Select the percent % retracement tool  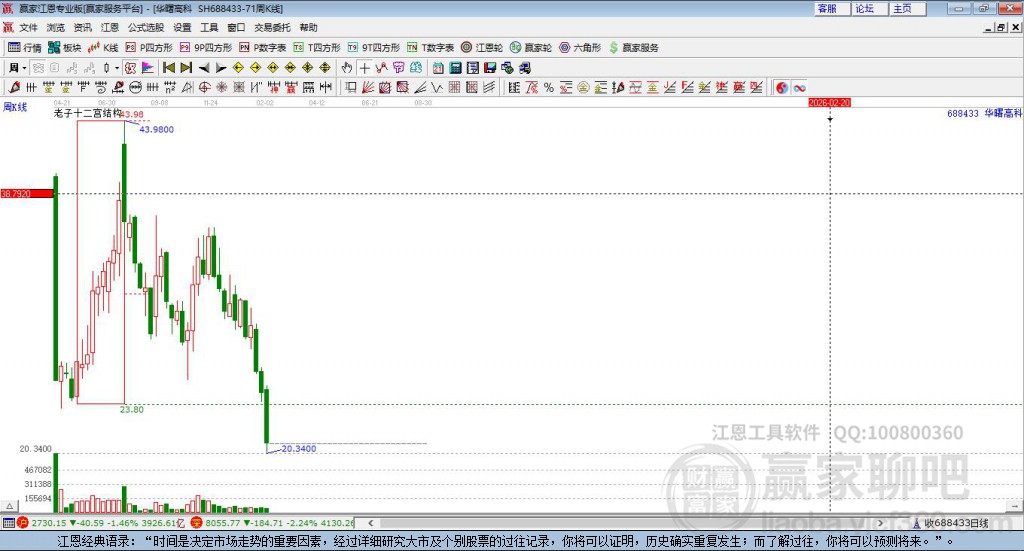(549, 87)
